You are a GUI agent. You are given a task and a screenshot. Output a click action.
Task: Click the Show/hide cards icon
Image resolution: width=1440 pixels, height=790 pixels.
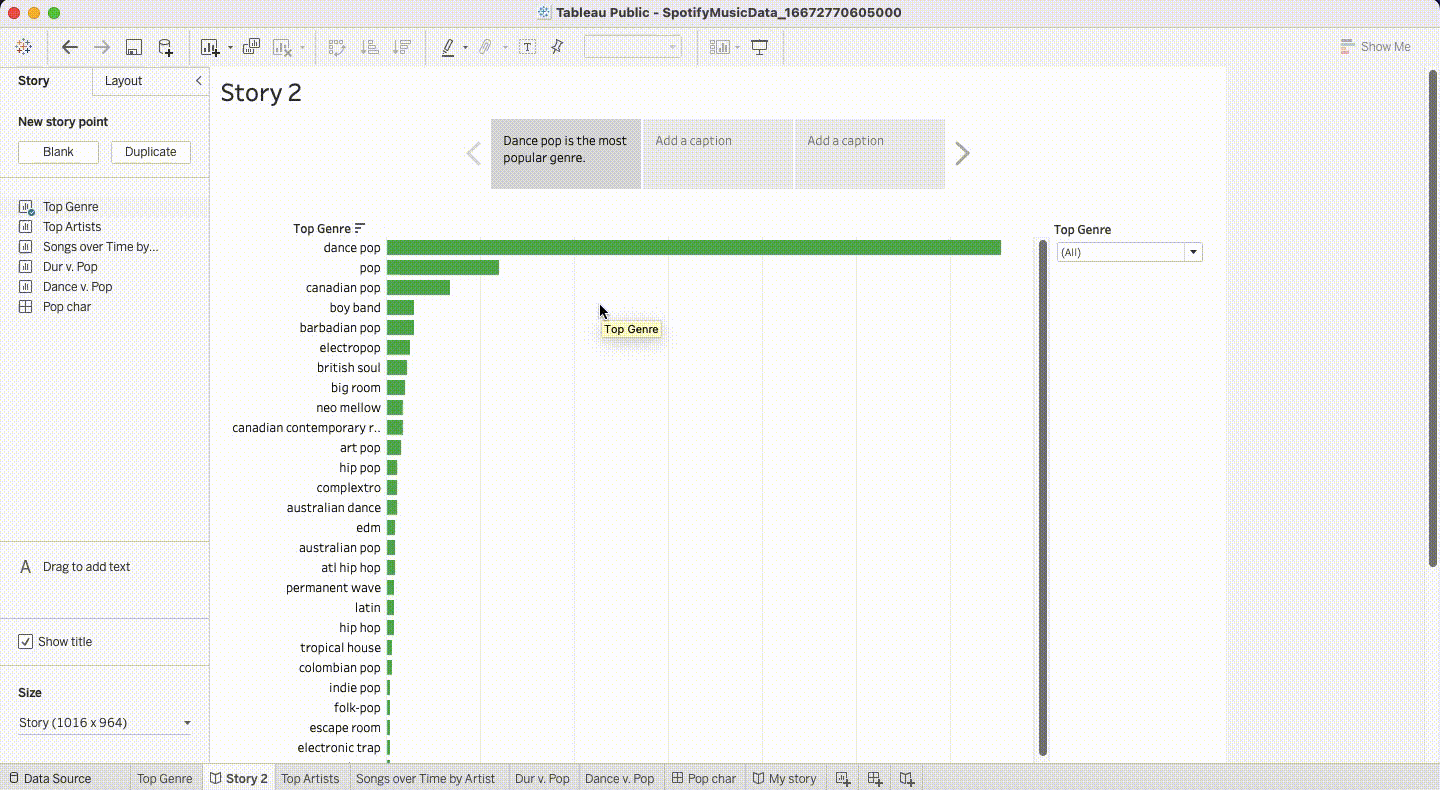point(720,47)
